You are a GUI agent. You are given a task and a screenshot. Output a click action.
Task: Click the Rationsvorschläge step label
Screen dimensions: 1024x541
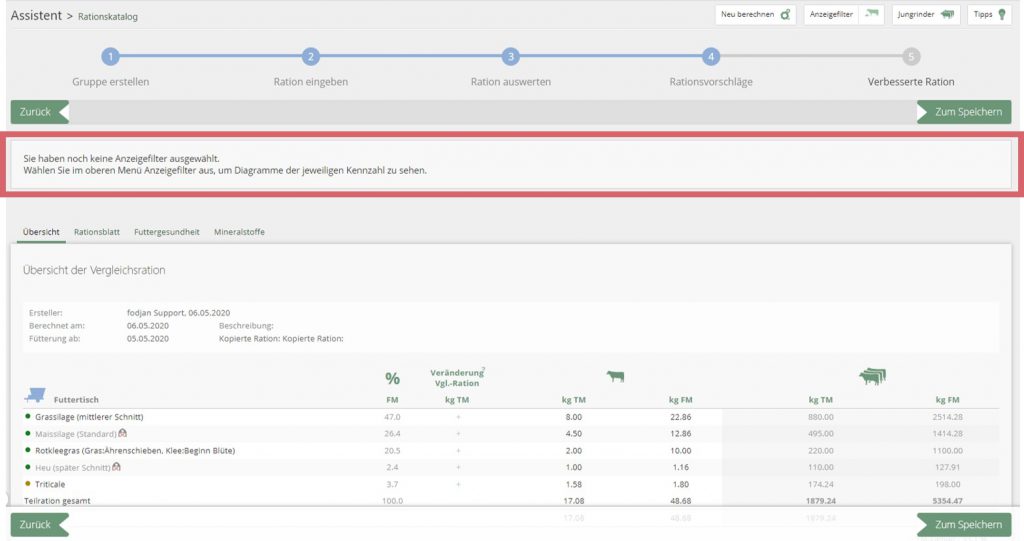711,82
